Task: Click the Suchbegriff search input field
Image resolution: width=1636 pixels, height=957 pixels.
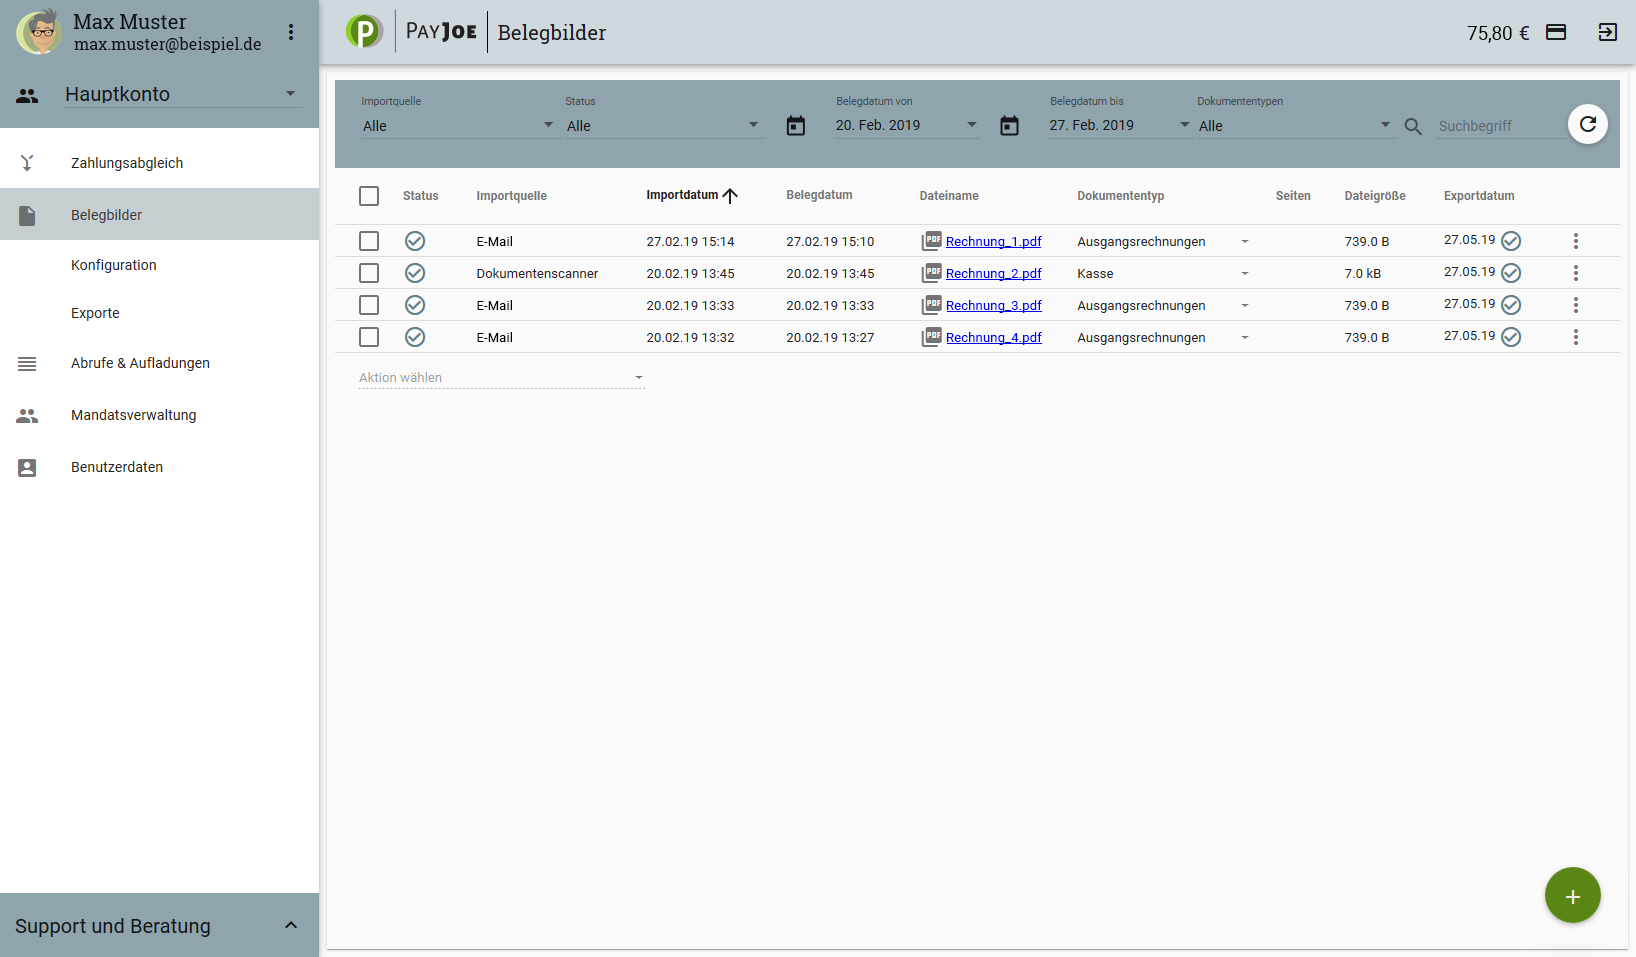Action: [x=1500, y=126]
